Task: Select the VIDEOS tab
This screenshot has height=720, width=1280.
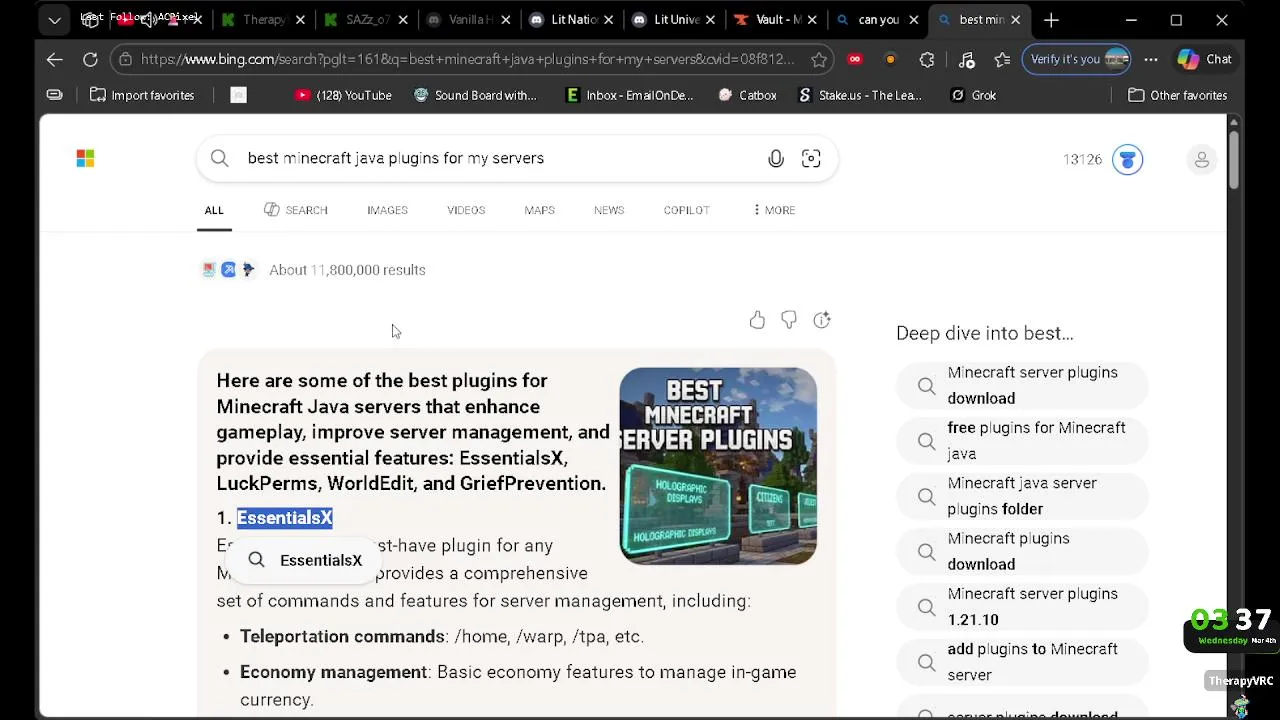Action: (x=466, y=210)
